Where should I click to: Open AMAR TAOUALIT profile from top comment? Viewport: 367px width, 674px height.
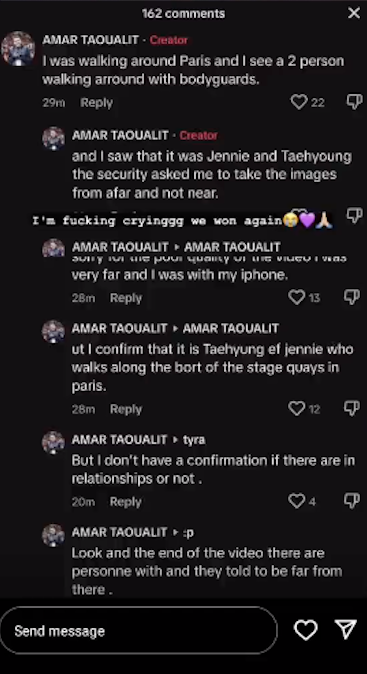pyautogui.click(x=90, y=40)
